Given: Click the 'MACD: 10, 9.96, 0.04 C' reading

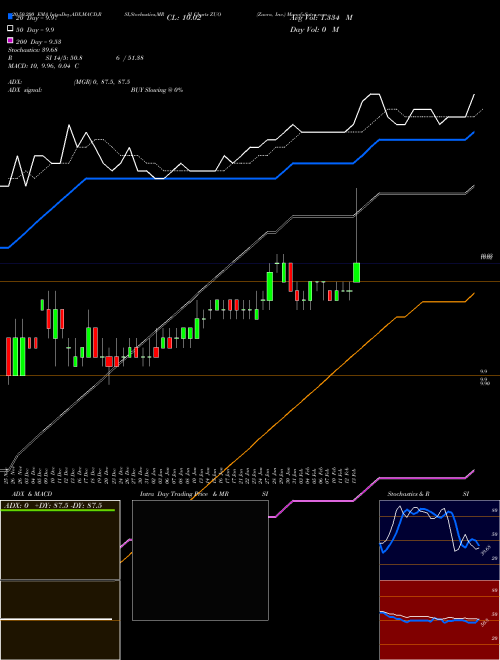Looking at the screenshot, I should (43, 66).
